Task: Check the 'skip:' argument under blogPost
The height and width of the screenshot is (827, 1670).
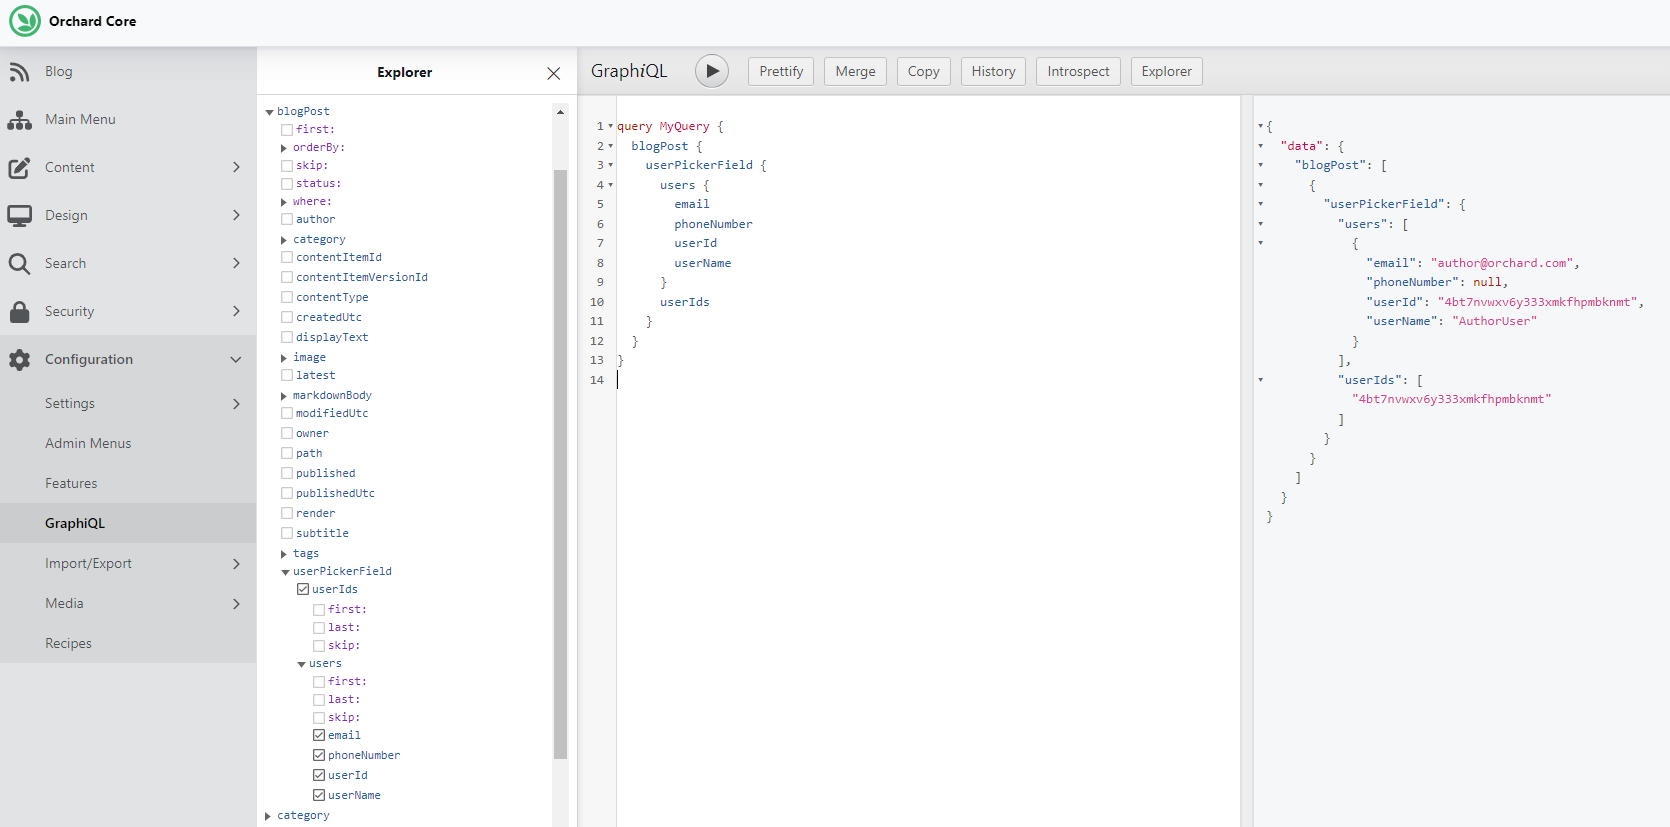Action: (x=287, y=166)
